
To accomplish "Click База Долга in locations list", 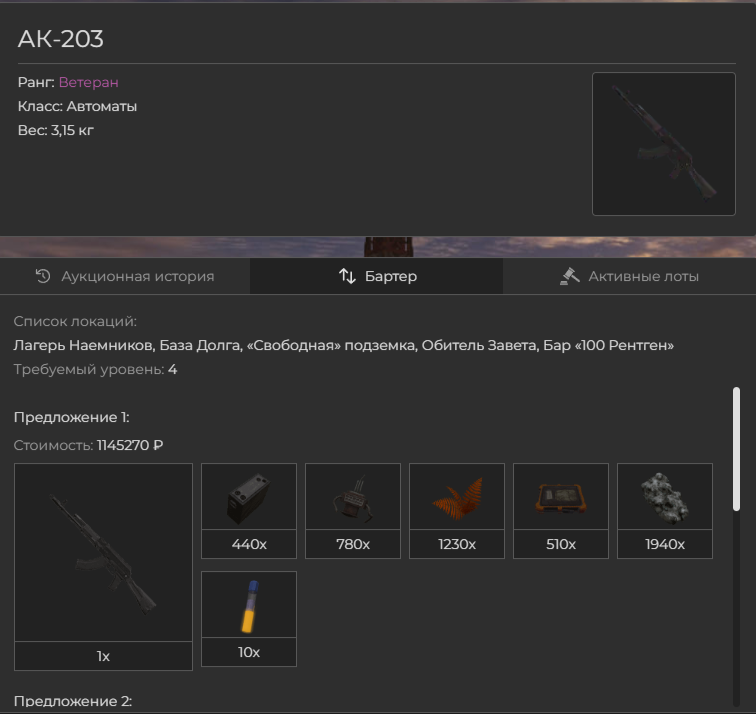I will point(200,345).
